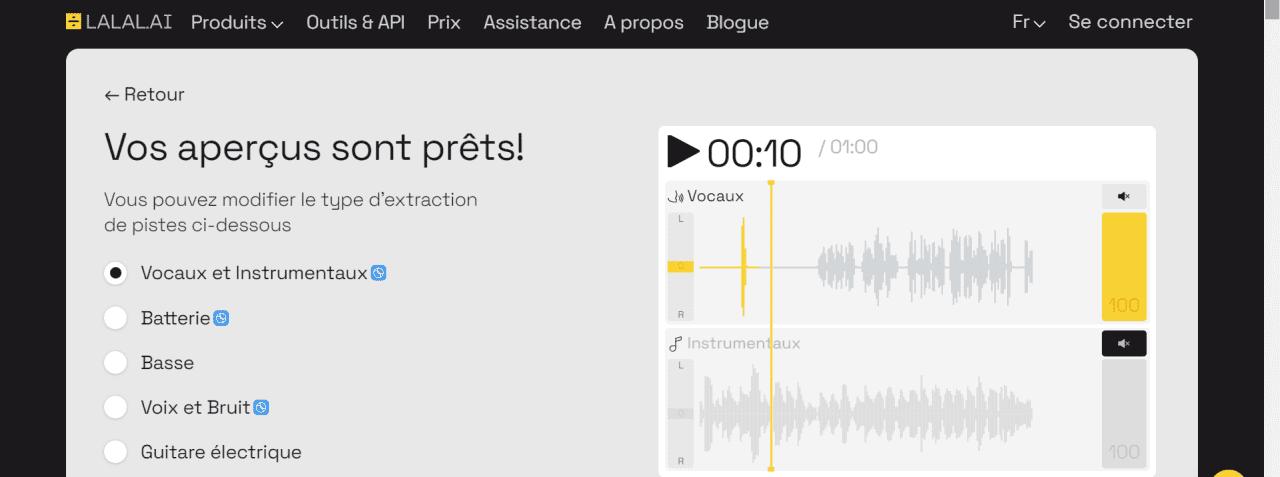This screenshot has height=477, width=1280.
Task: Click the Instrumentaux music note icon
Action: (x=676, y=344)
